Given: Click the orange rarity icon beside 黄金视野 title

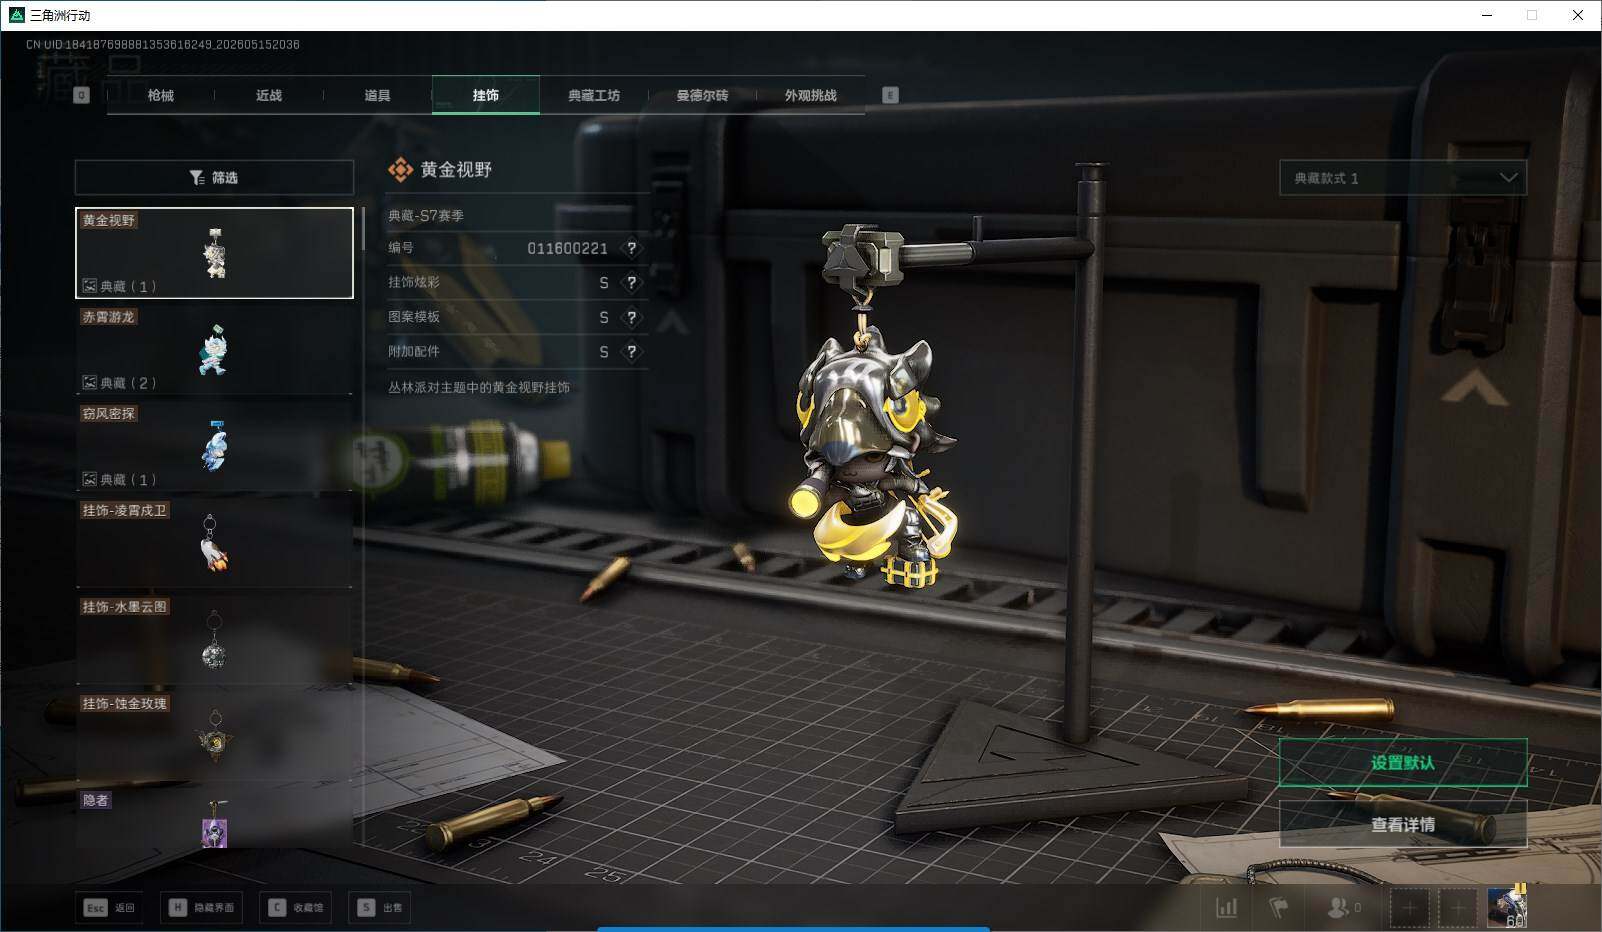Looking at the screenshot, I should tap(400, 170).
